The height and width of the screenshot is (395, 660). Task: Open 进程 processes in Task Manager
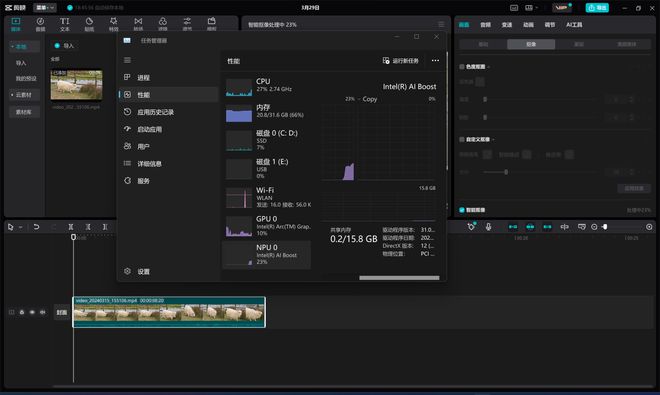(168, 77)
